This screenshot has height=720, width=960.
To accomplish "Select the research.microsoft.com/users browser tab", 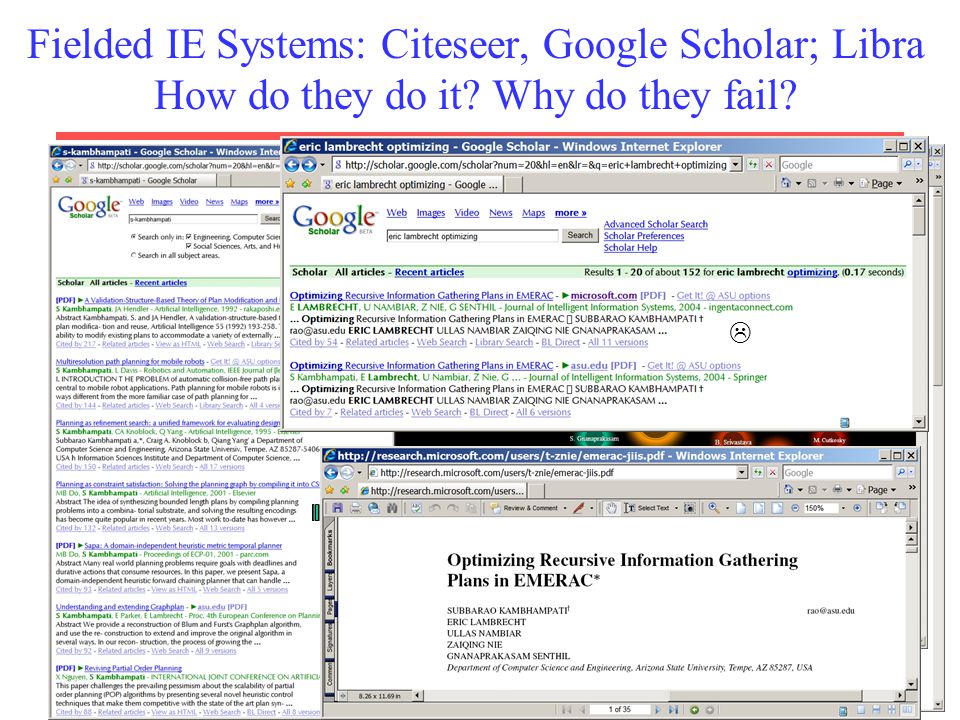I will point(443,490).
